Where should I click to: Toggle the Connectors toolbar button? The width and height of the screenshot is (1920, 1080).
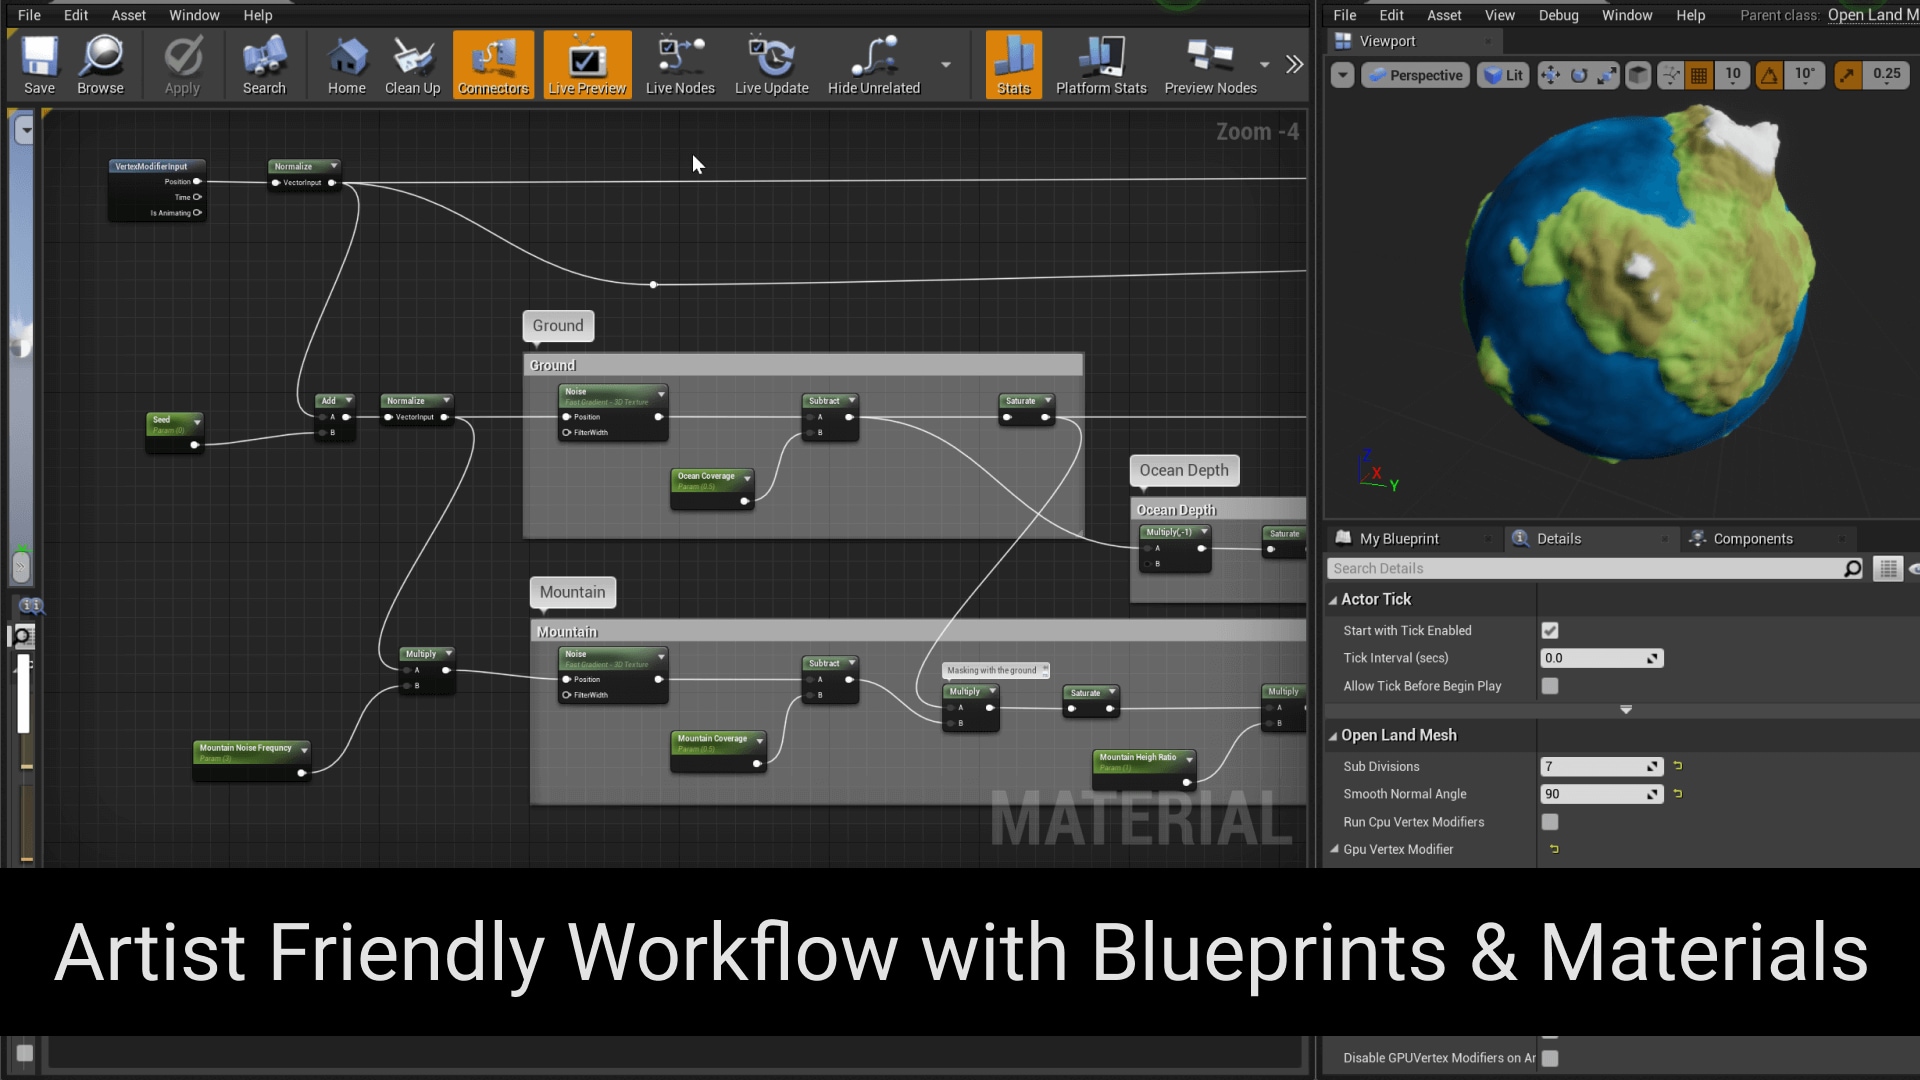click(x=493, y=64)
